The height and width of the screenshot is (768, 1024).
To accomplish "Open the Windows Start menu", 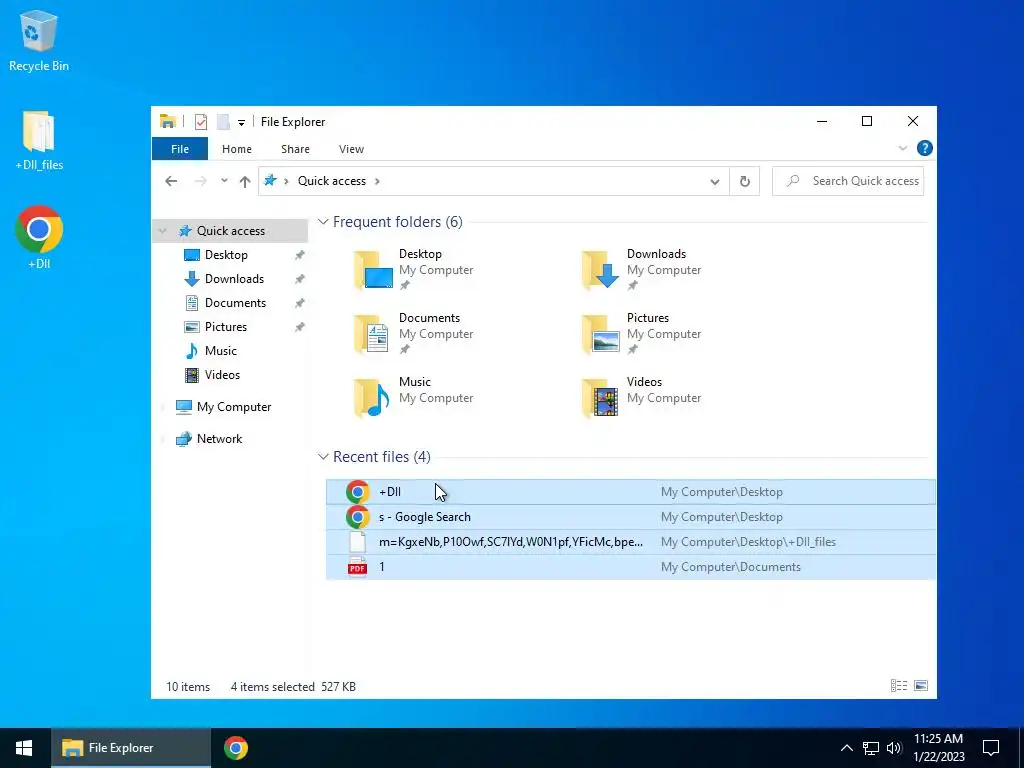I will pos(24,748).
